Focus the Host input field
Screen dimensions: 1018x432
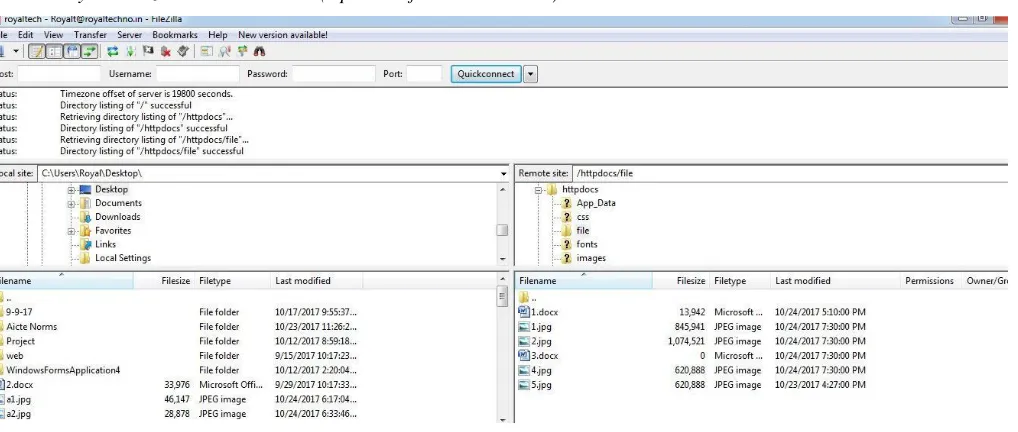click(x=59, y=74)
